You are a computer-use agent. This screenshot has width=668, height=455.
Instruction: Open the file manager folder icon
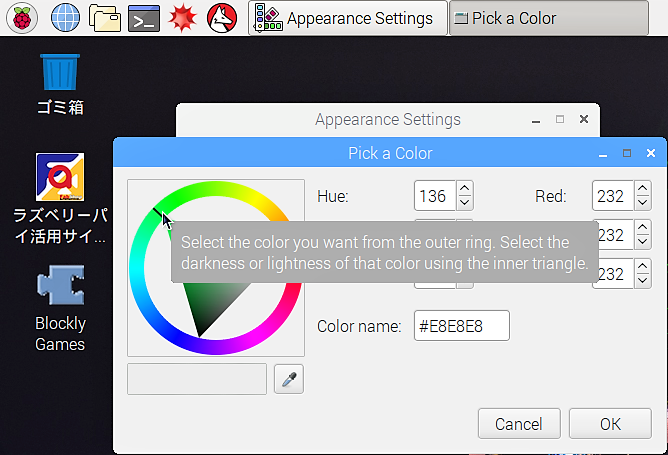click(105, 18)
